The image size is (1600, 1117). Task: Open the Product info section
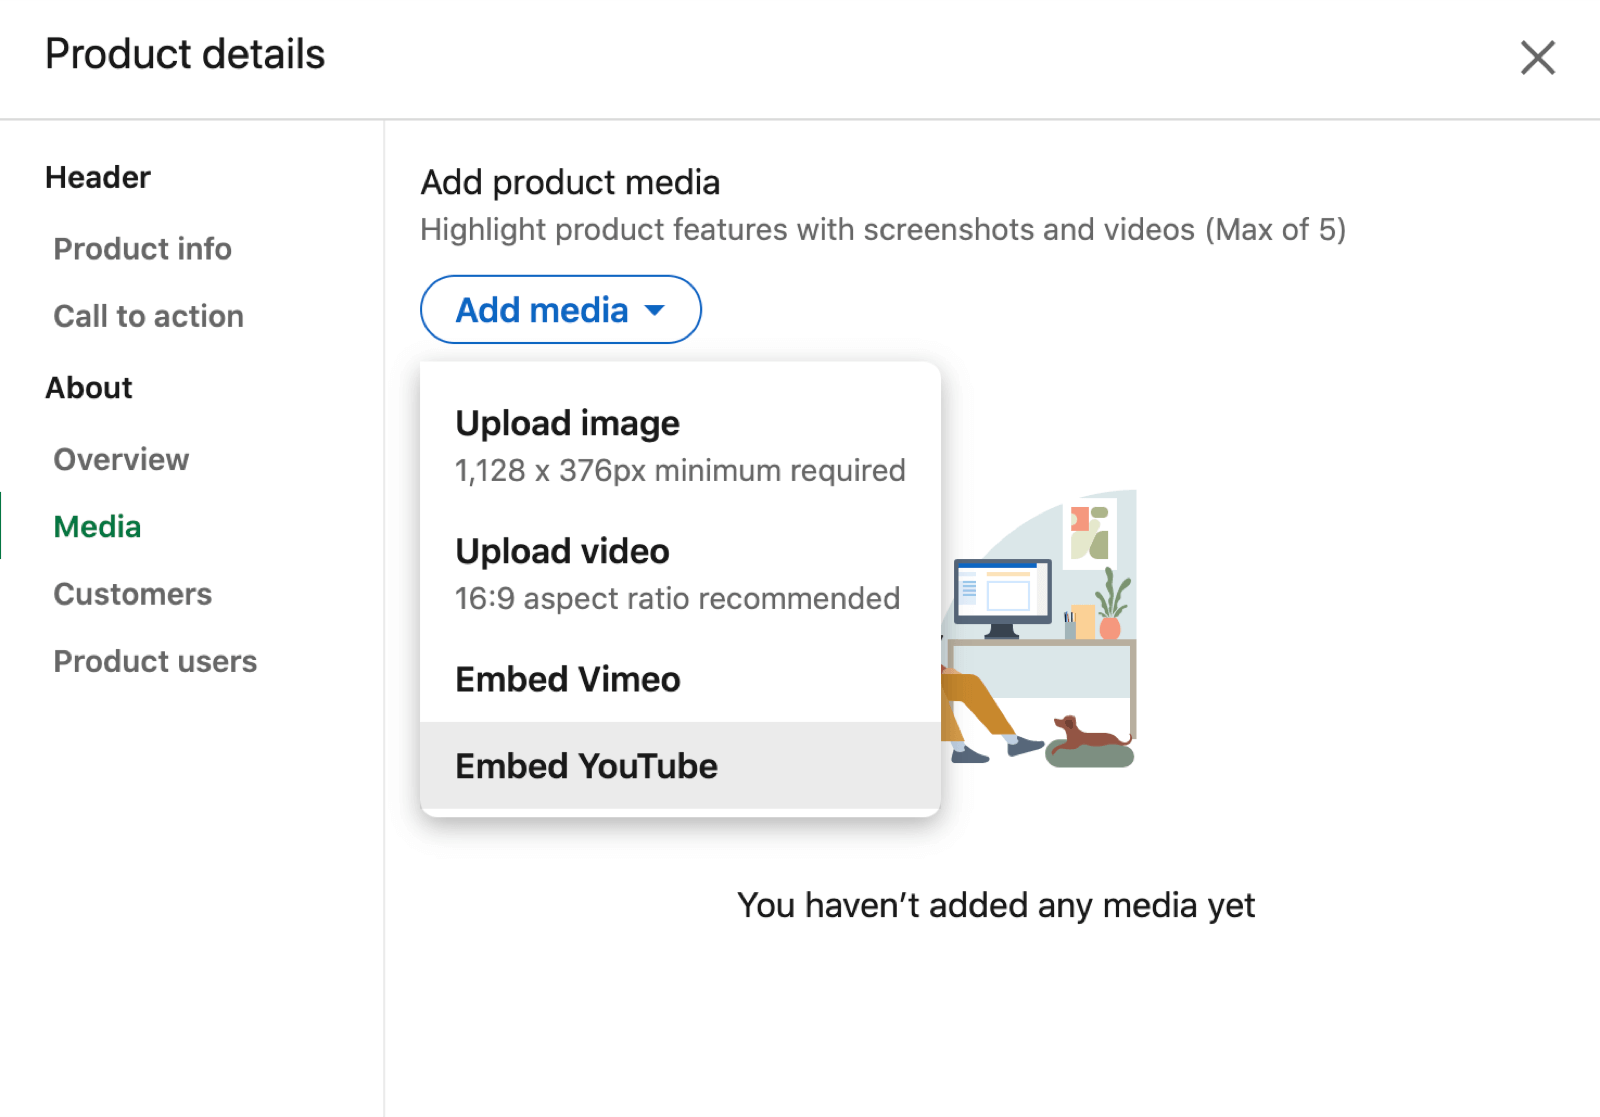pos(142,248)
